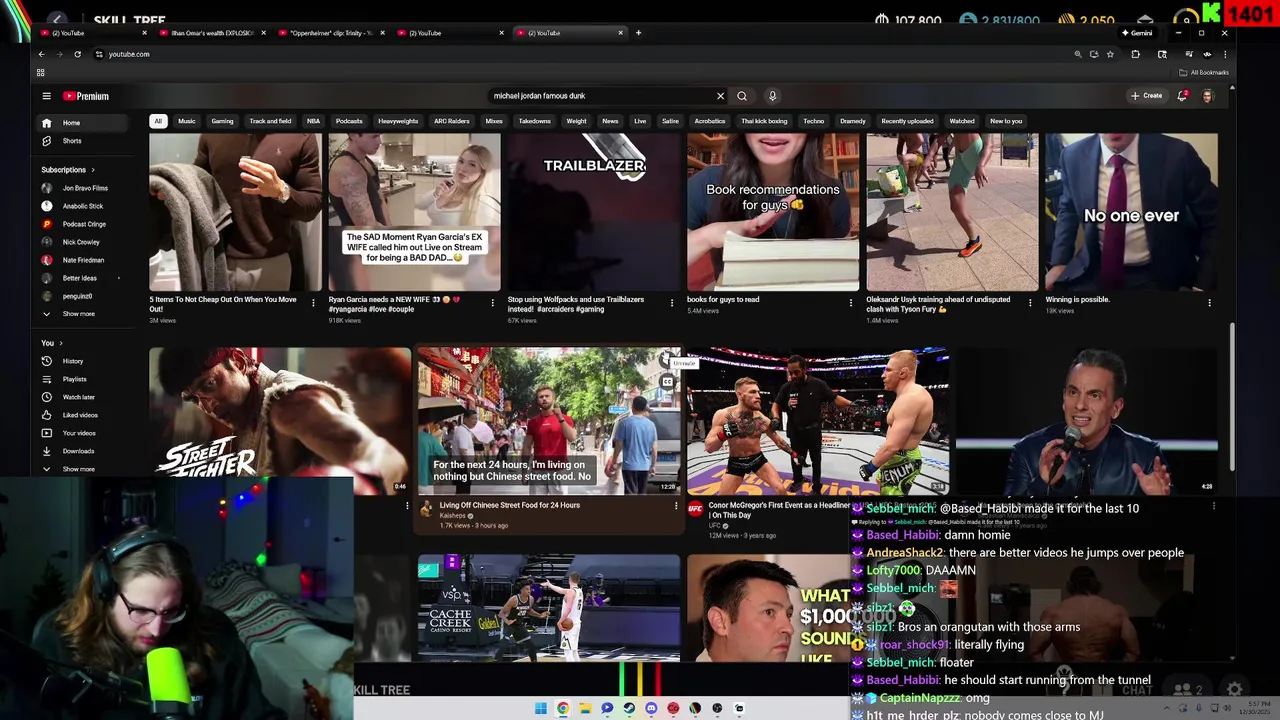Bookmark this page with star icon

click(1110, 54)
